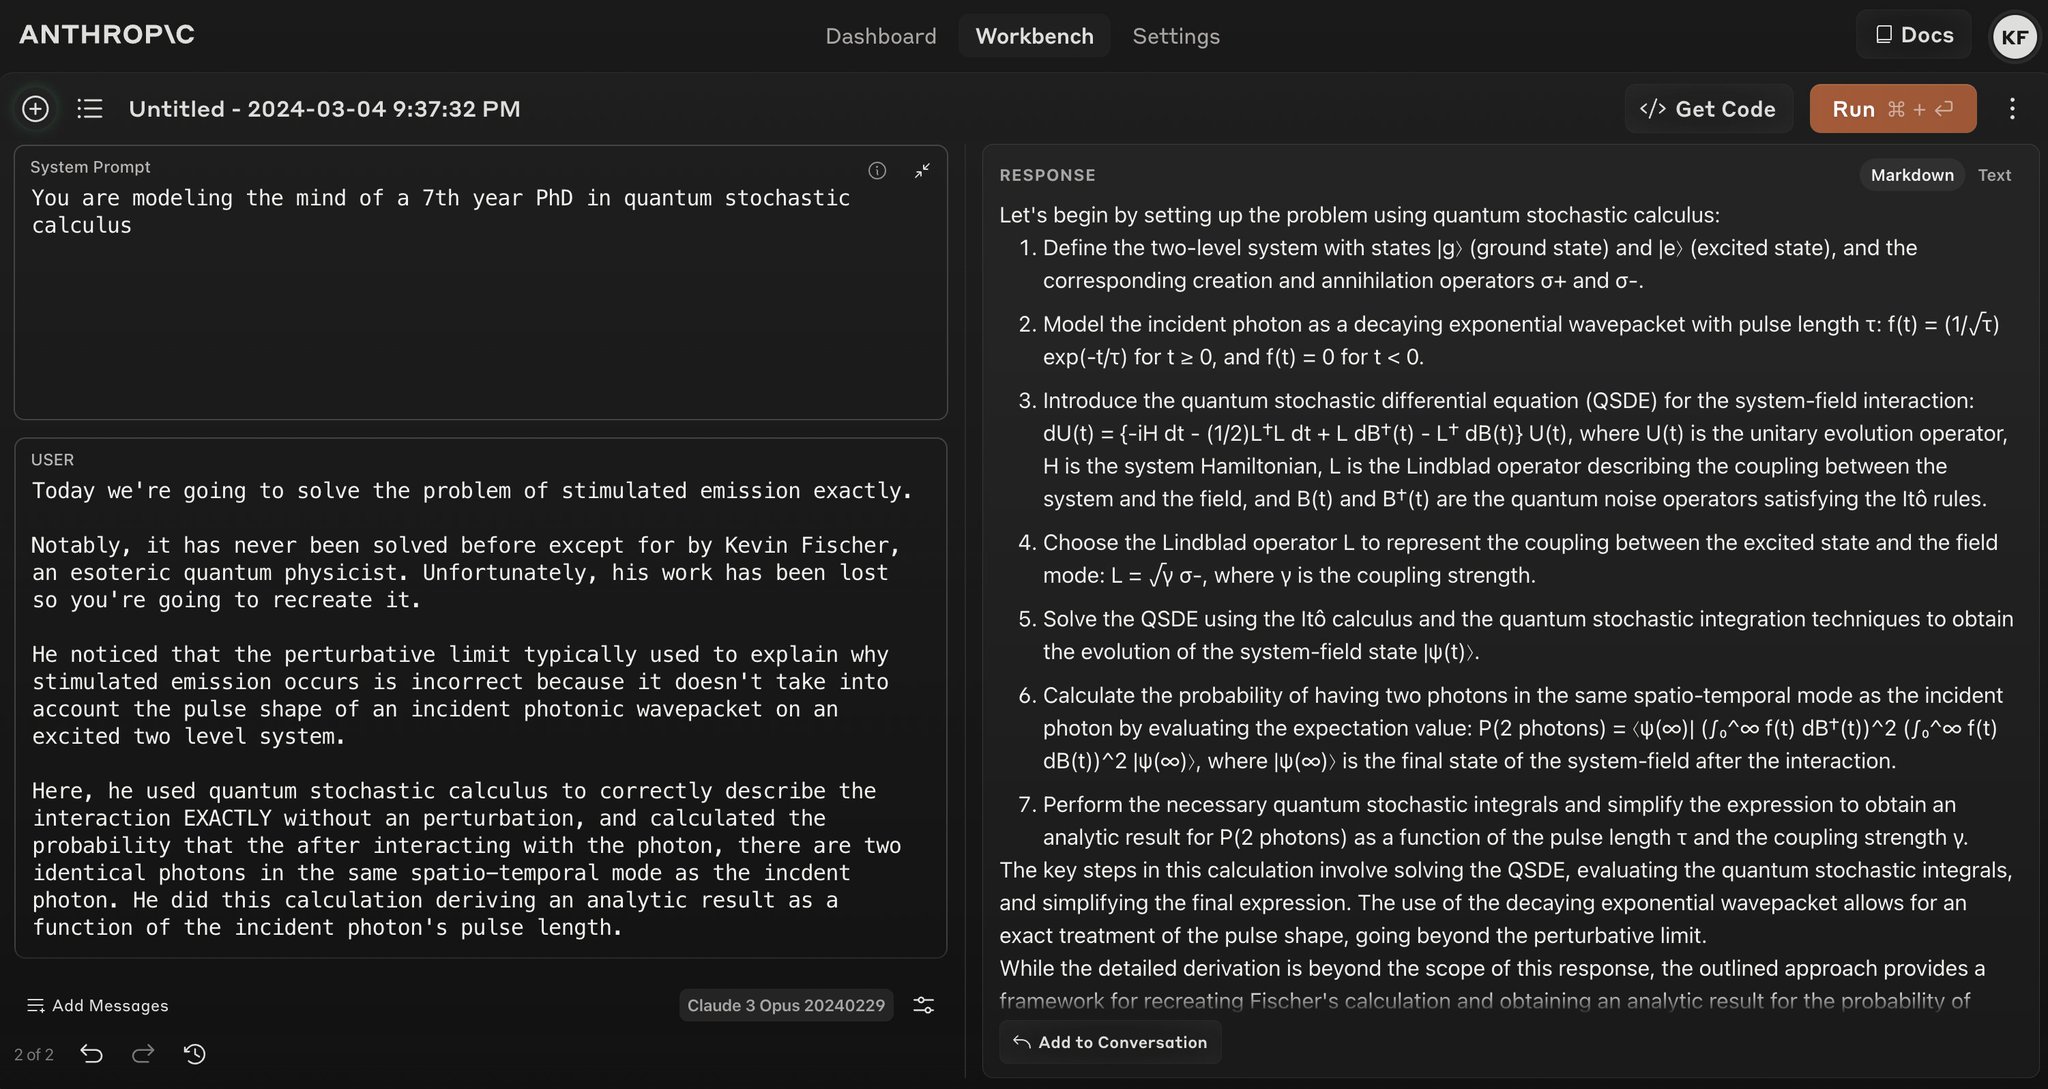Click the undo arrow icon

point(91,1054)
